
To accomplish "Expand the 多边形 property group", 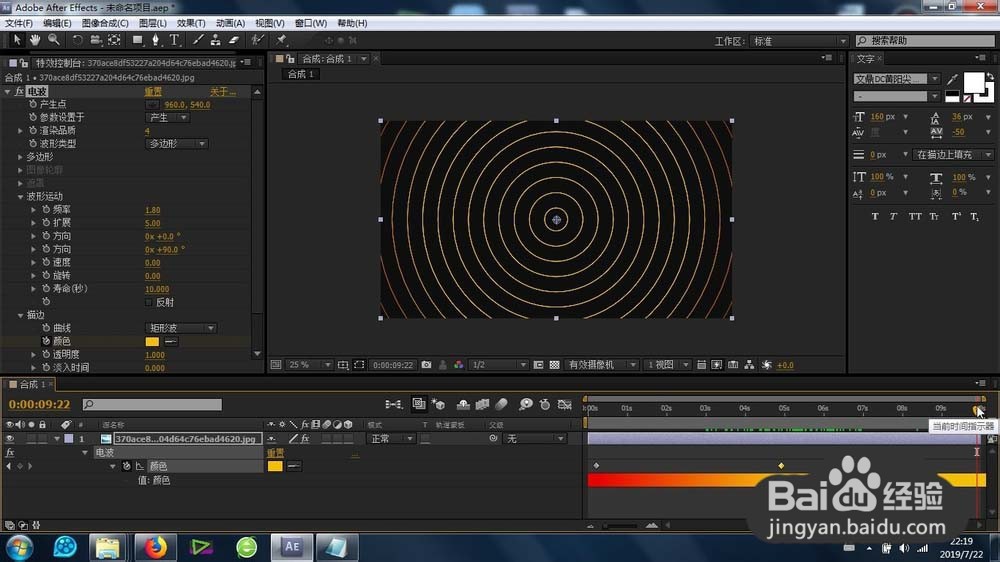I will coord(20,157).
